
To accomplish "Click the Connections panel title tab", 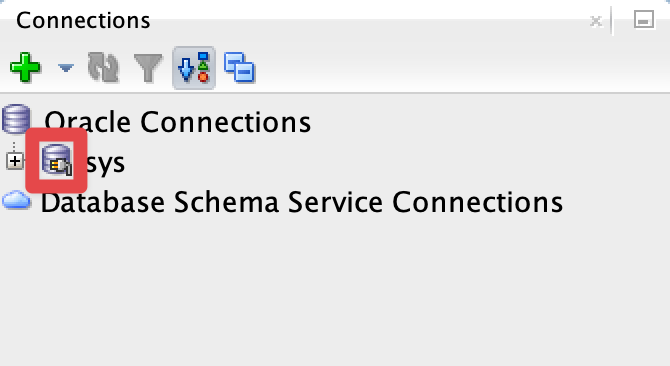I will click(x=83, y=20).
